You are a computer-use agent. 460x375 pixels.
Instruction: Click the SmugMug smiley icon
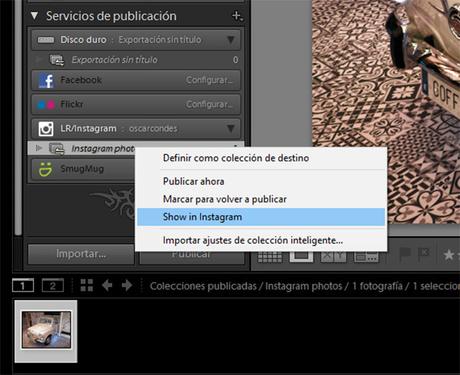45,169
